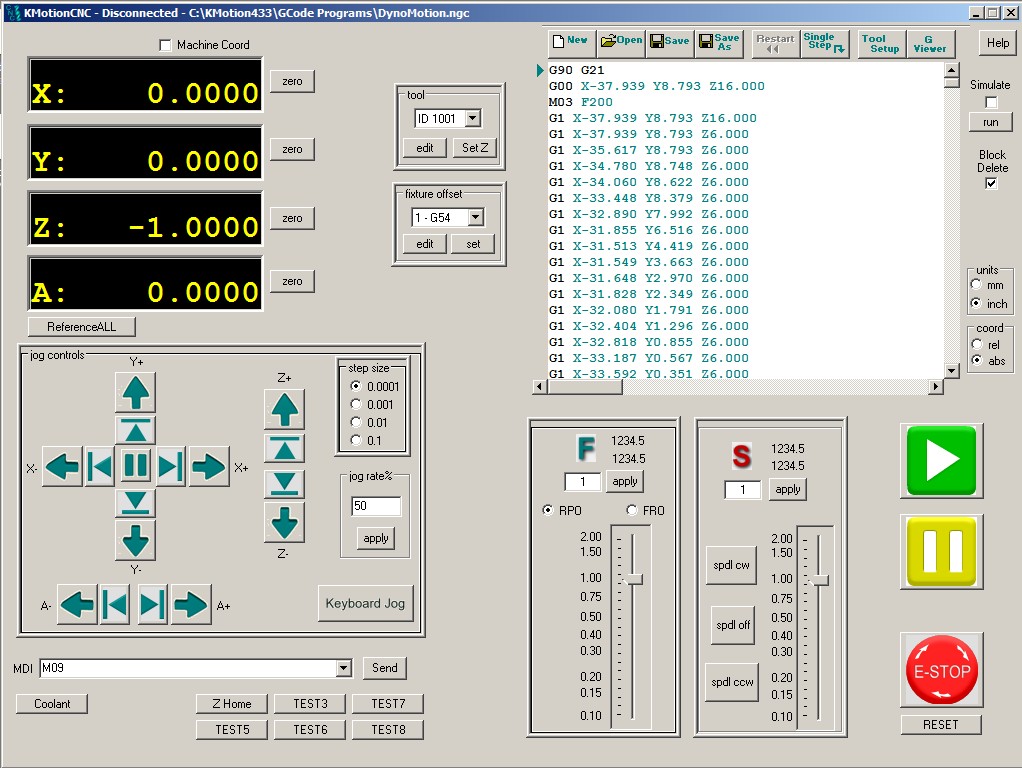
Task: Click the Z- jog down arrow
Action: [284, 522]
